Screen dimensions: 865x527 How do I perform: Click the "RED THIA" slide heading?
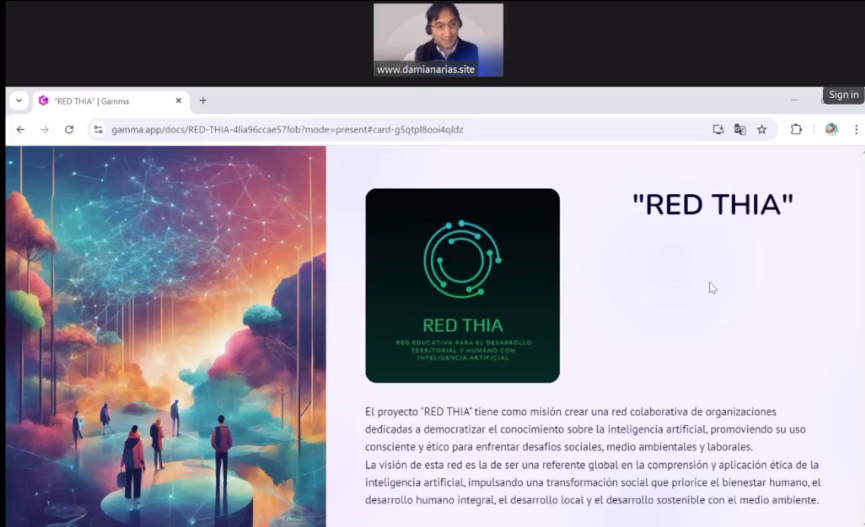712,204
